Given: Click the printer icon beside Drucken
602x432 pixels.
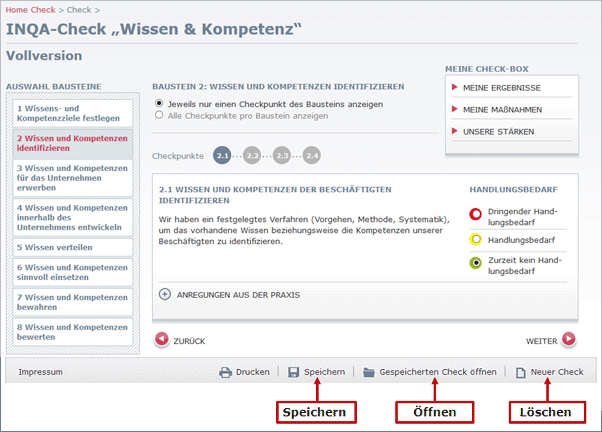Looking at the screenshot, I should (225, 372).
